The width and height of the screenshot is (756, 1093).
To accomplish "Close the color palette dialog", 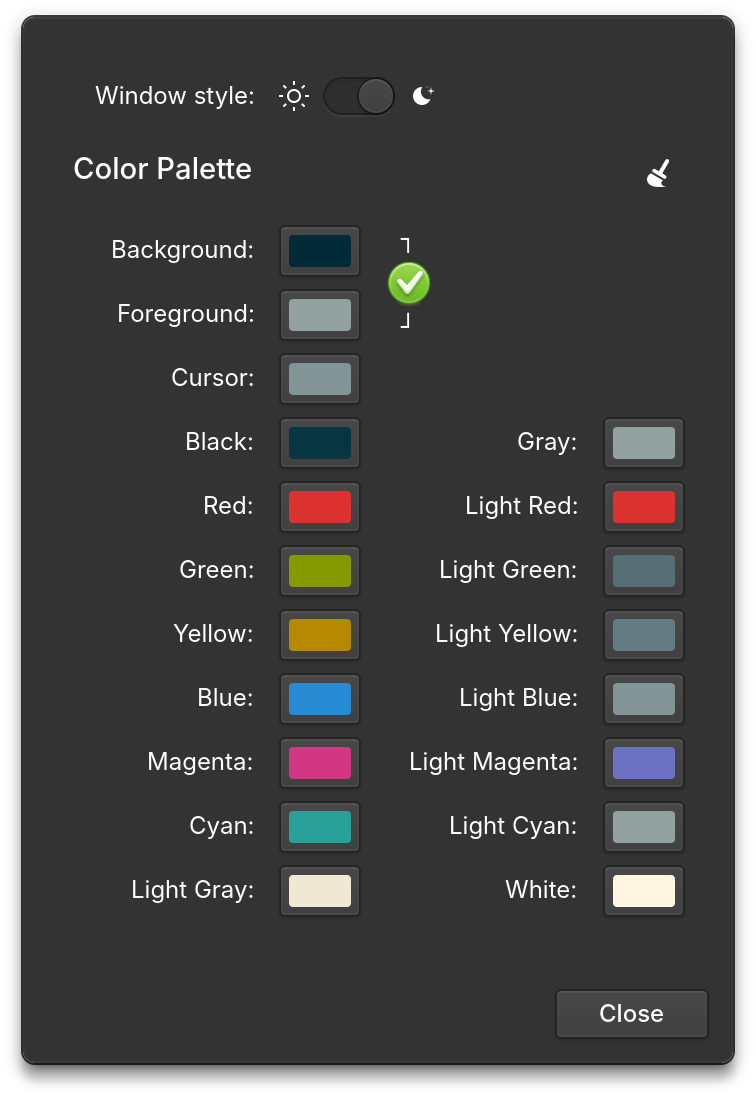I will tap(631, 1014).
